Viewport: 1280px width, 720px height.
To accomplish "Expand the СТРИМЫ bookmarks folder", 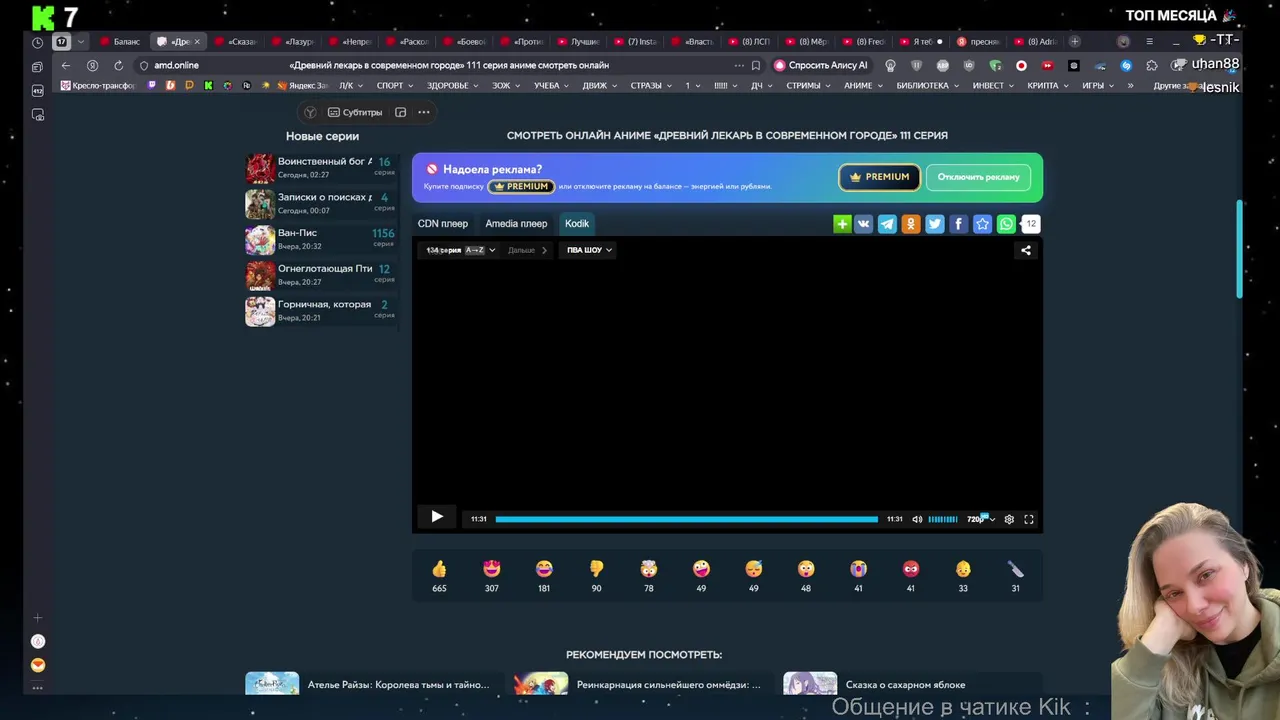I will pyautogui.click(x=808, y=86).
